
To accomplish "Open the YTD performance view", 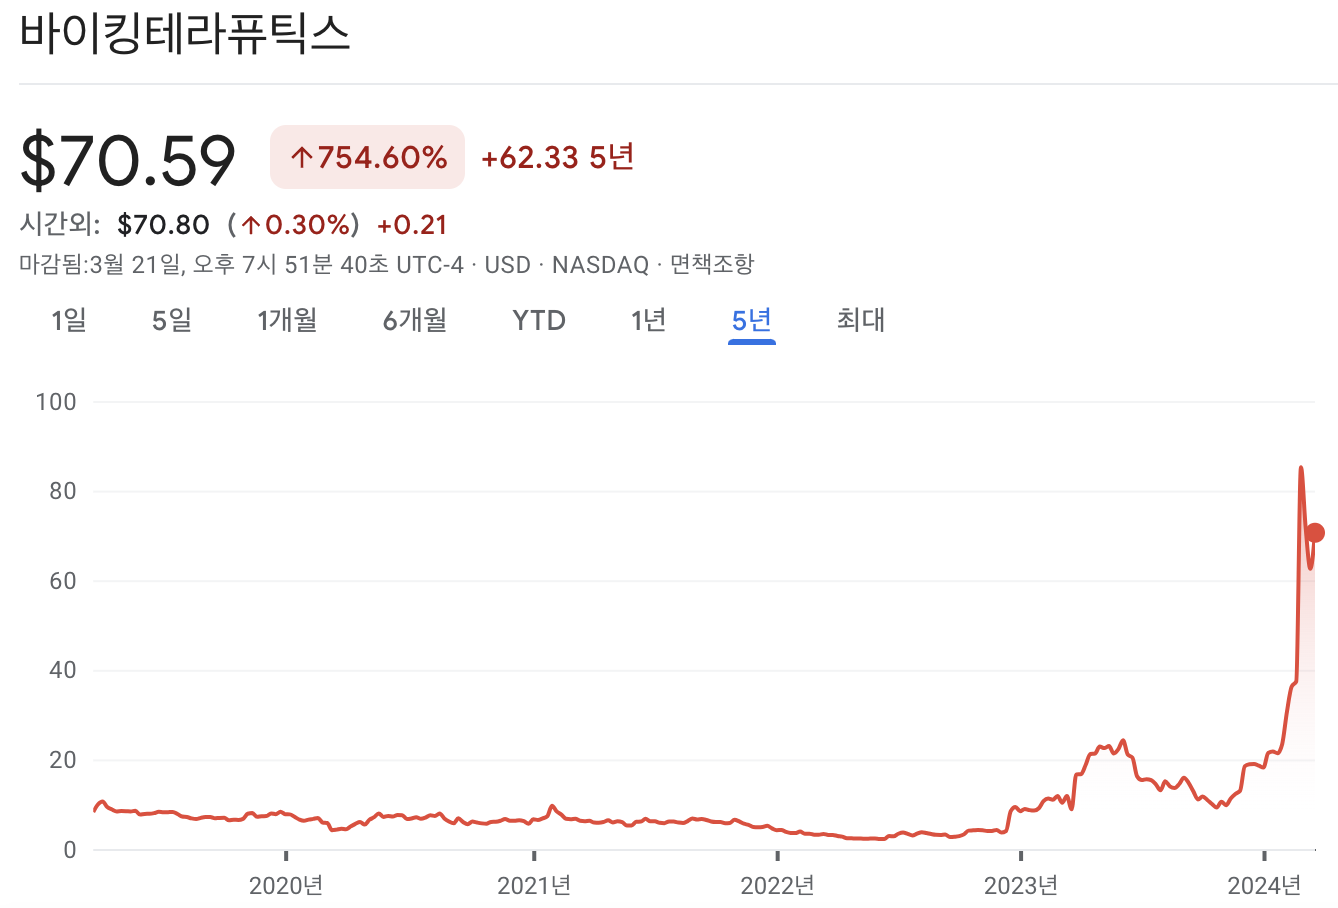I will 539,320.
